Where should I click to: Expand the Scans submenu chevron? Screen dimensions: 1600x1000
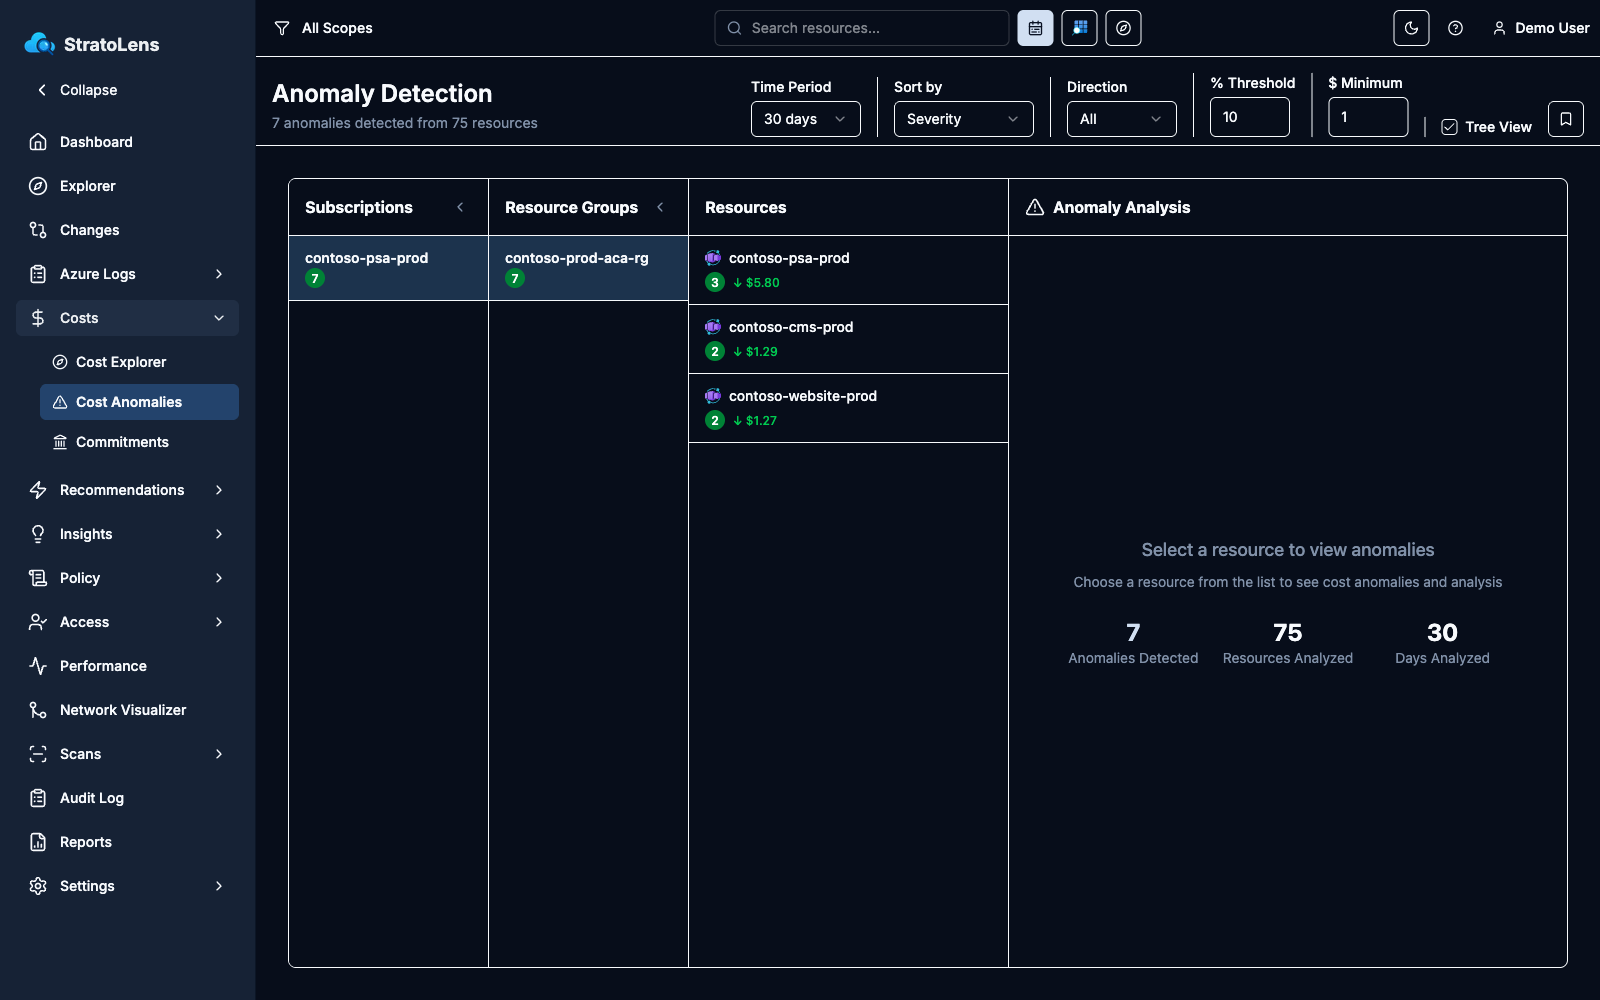coord(219,754)
